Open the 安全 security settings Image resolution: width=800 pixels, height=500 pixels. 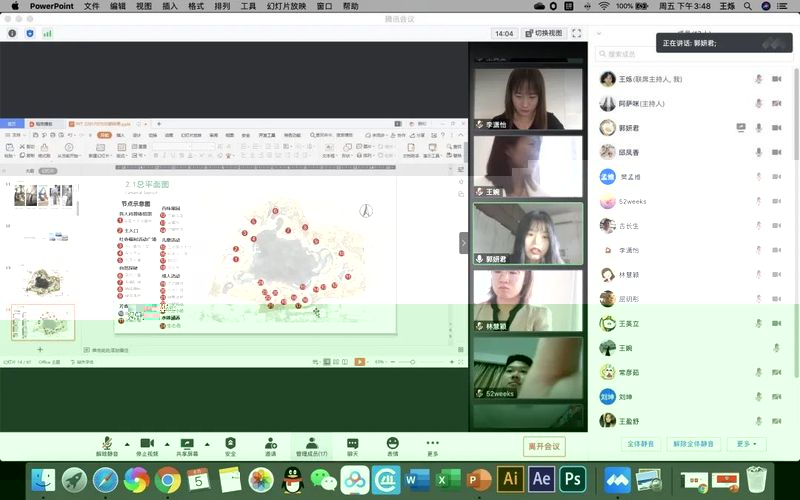pyautogui.click(x=231, y=446)
